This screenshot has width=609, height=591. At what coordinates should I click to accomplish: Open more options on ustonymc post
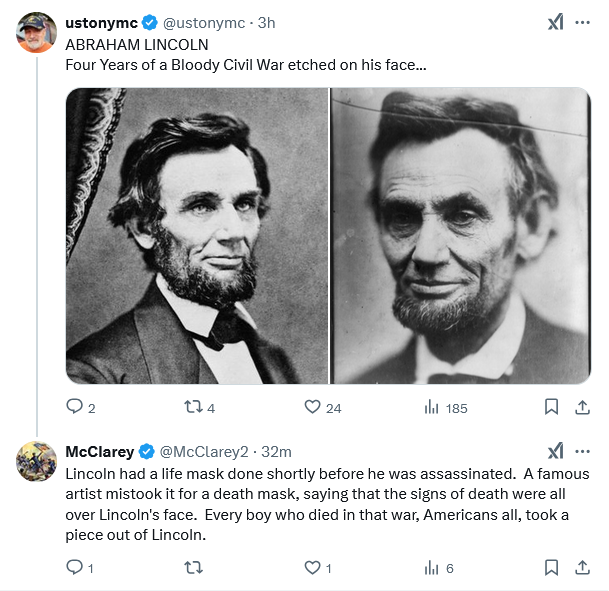point(583,23)
